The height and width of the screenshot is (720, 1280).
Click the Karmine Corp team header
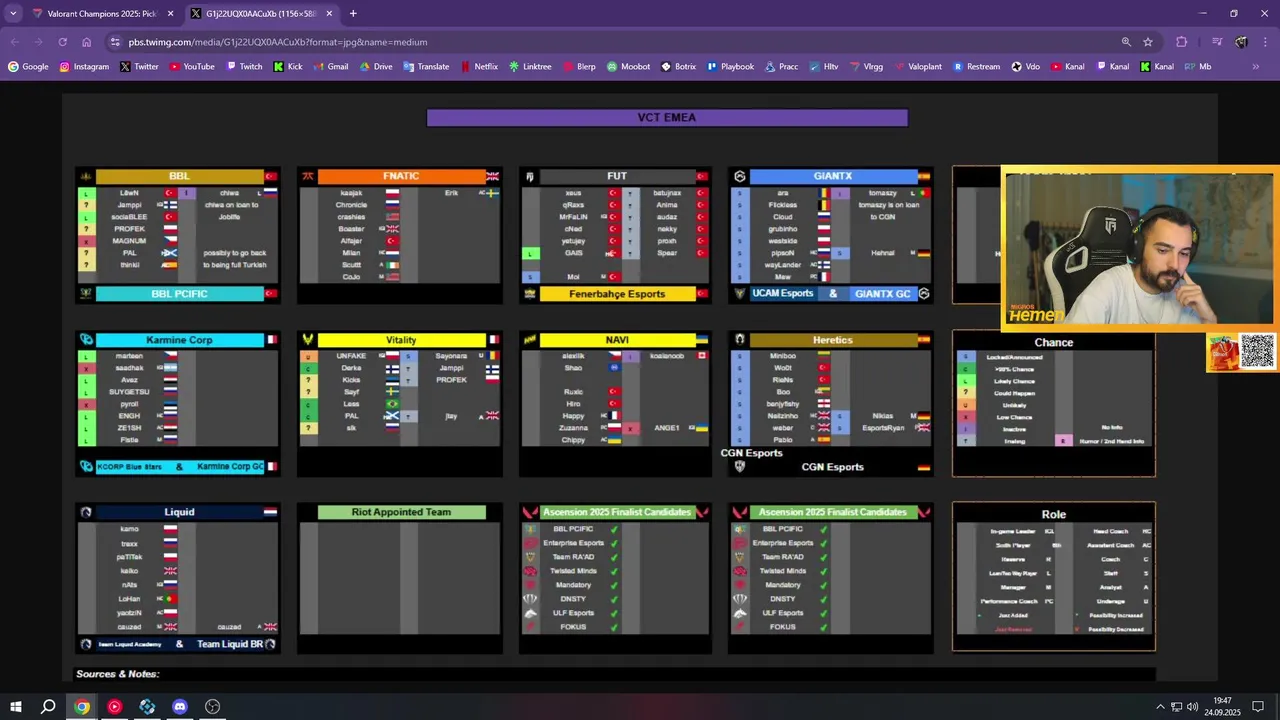180,340
